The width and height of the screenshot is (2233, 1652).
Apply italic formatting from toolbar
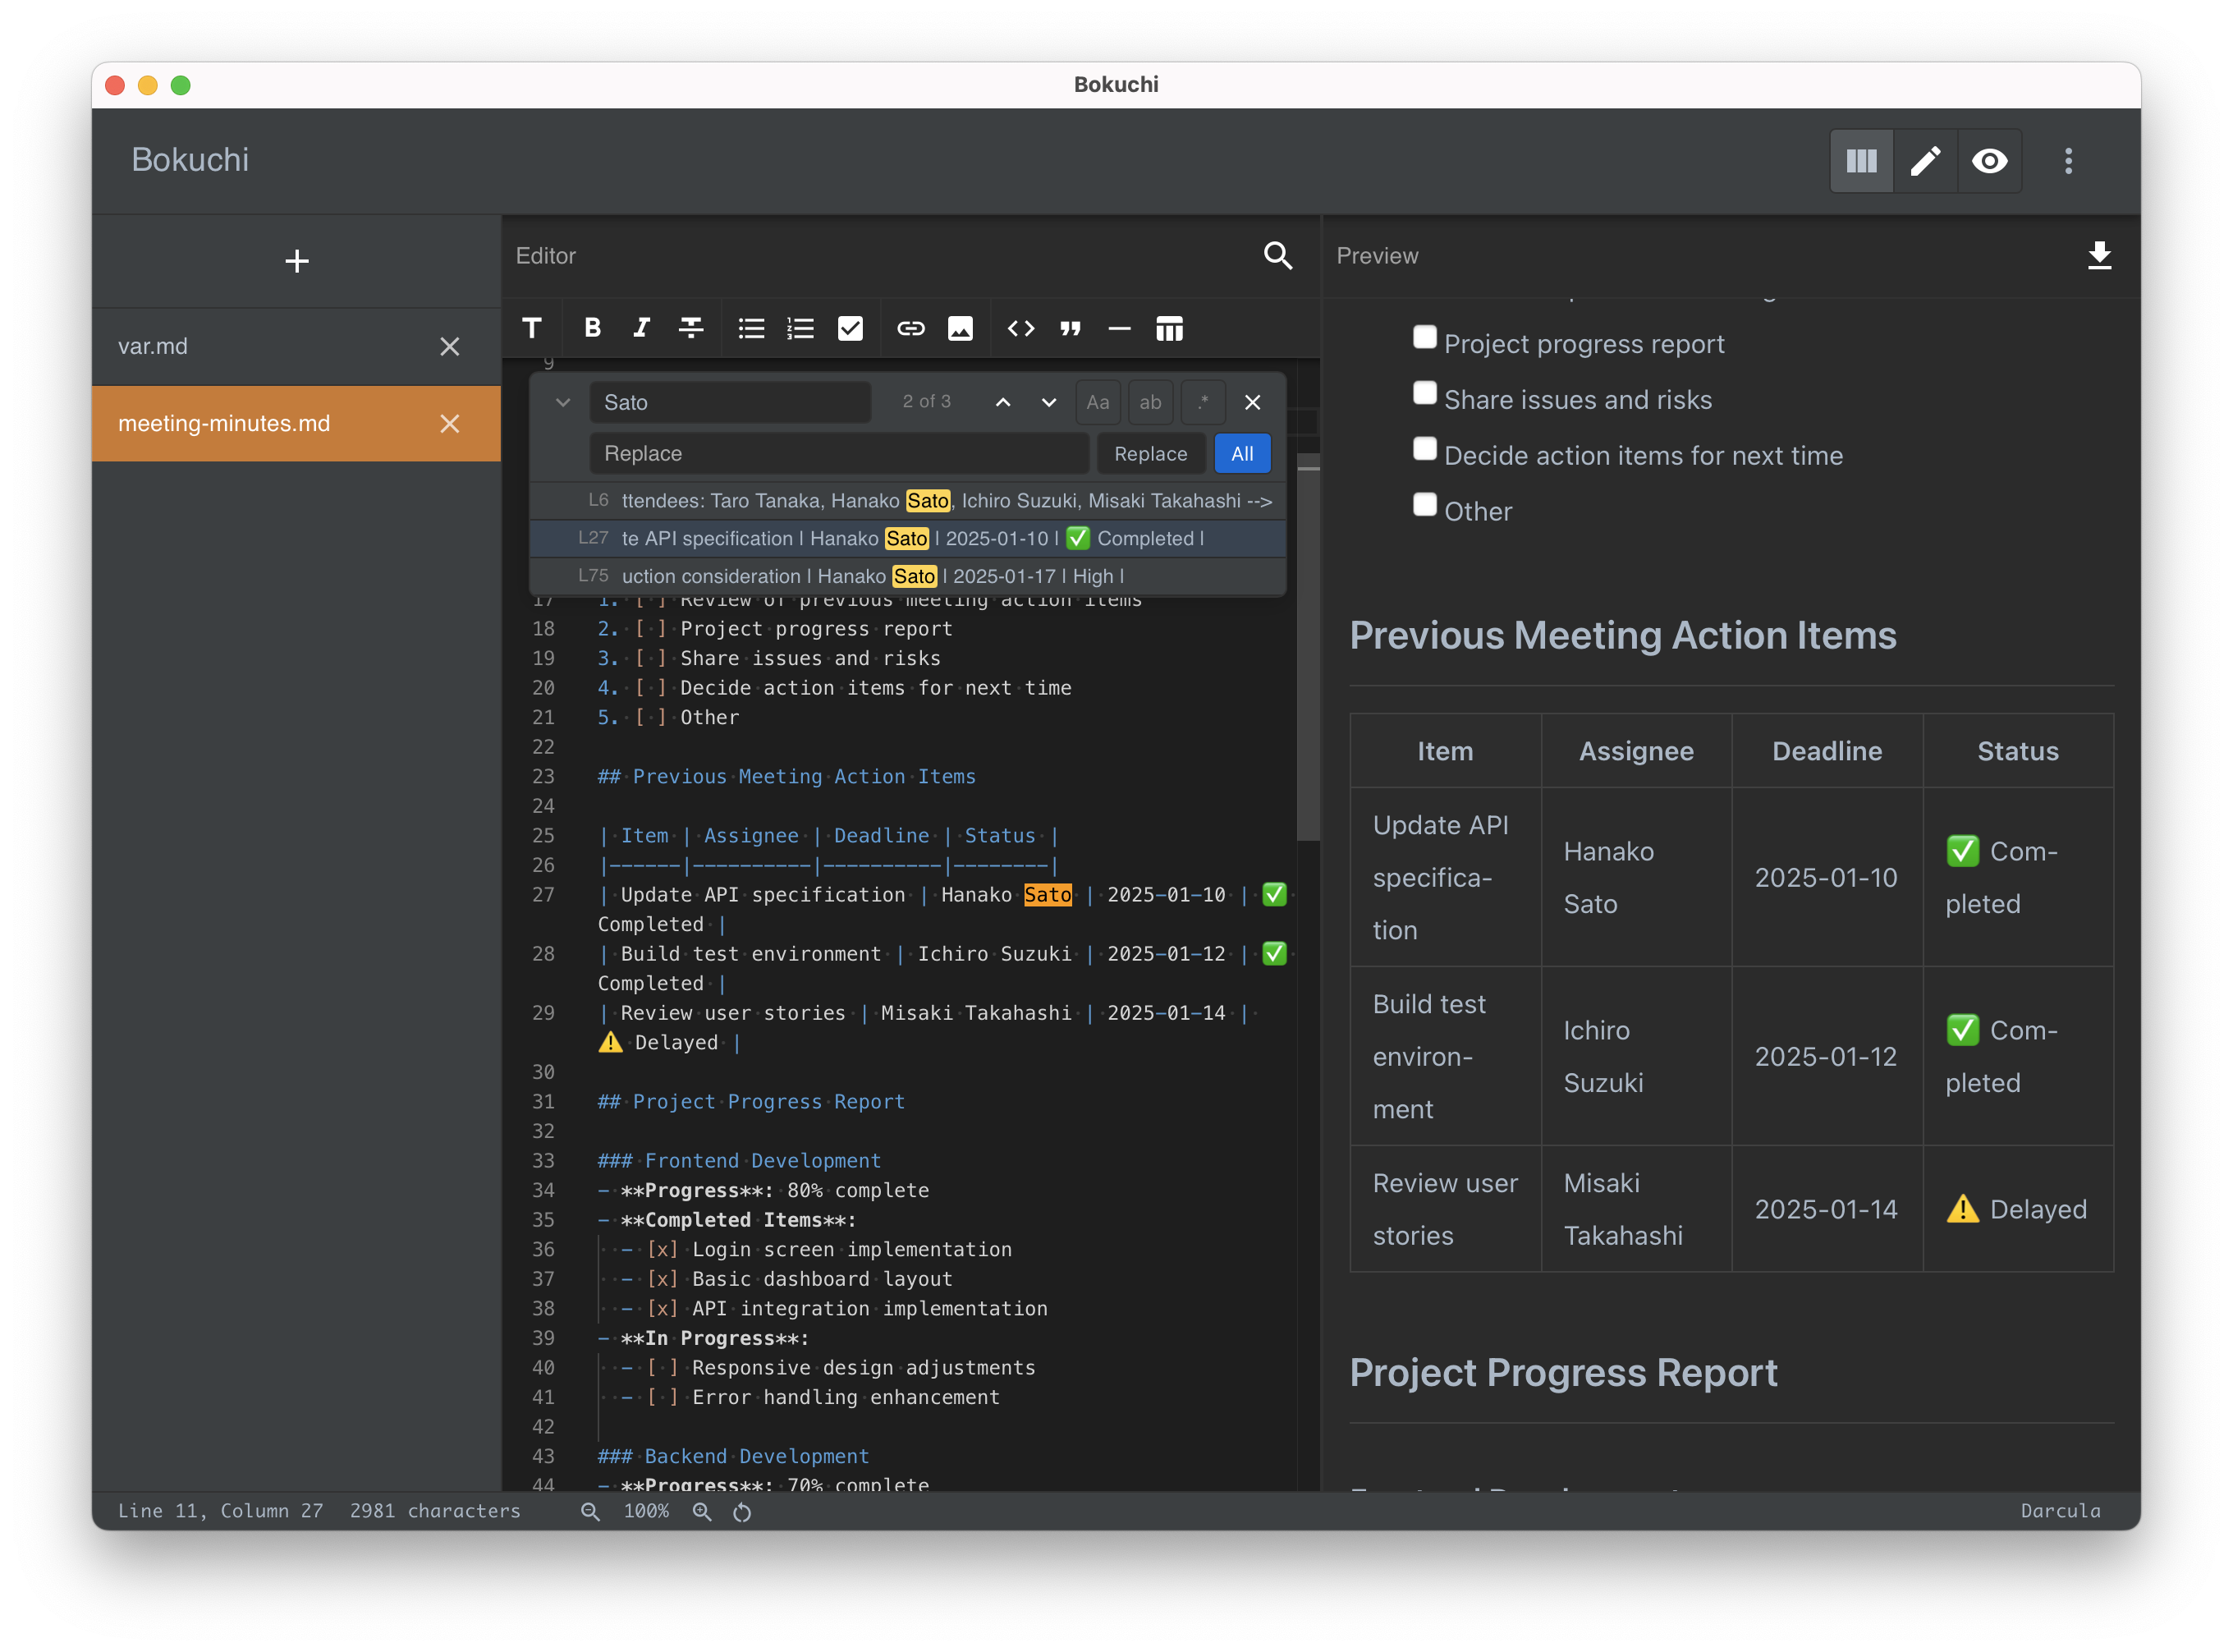pos(641,328)
